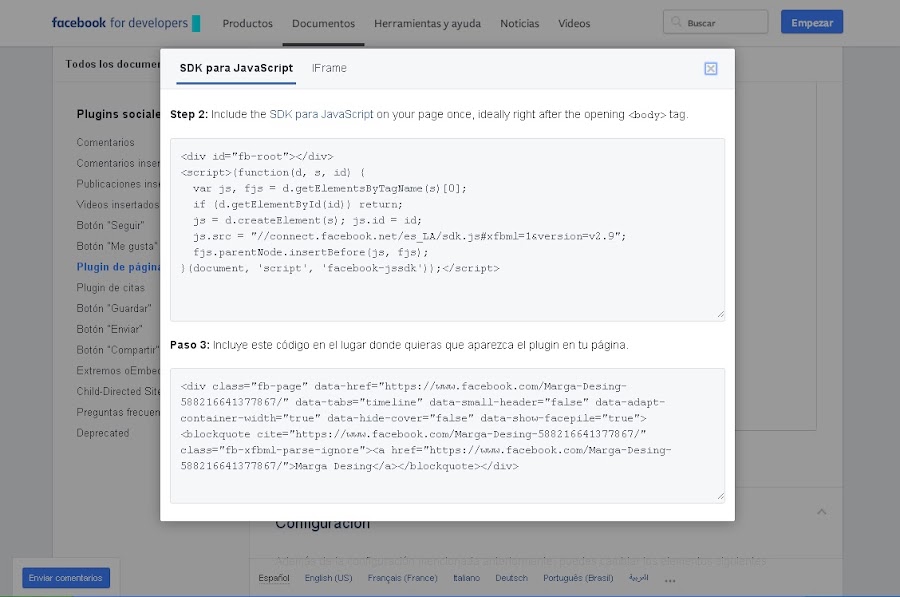The image size is (900, 597).
Task: Open Videos insertados in the sidebar
Action: (x=118, y=204)
